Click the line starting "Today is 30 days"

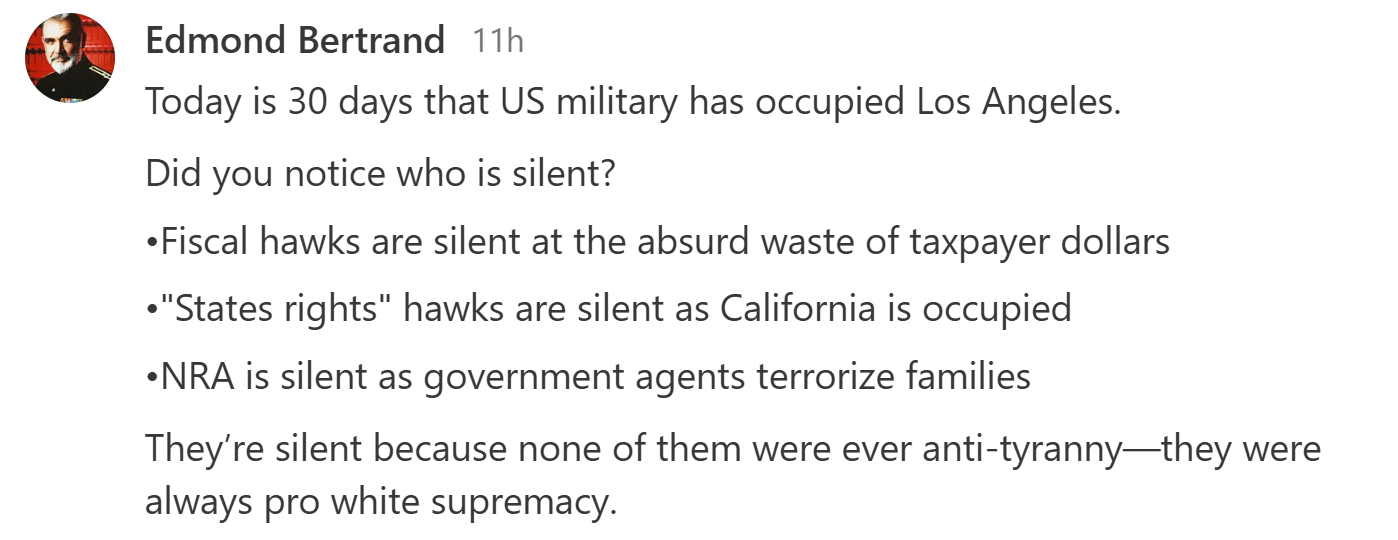632,103
